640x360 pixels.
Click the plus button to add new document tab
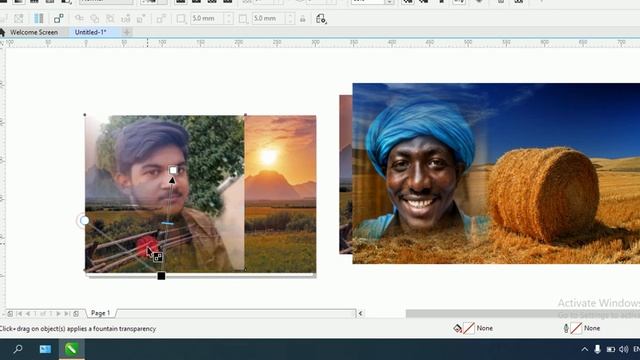point(127,32)
